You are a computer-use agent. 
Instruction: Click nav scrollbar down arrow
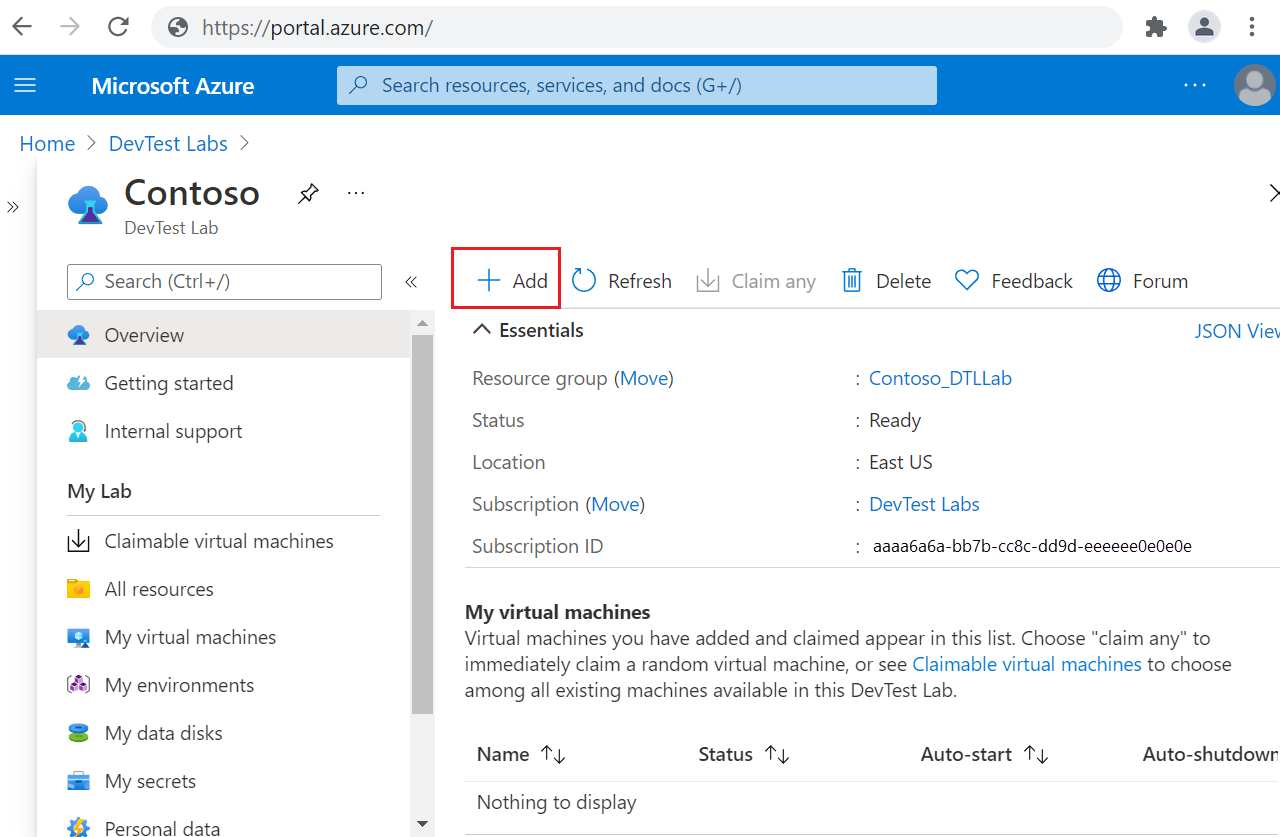422,824
